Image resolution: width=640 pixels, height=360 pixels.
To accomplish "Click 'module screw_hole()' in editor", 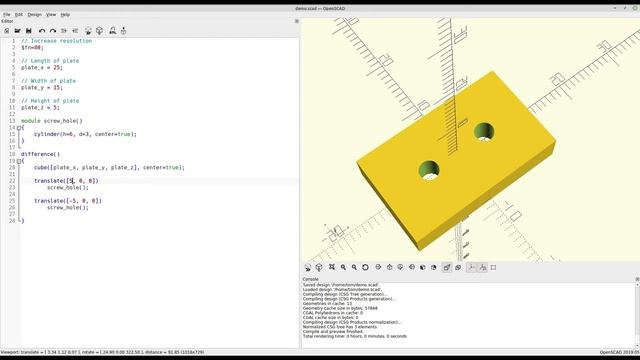I will [x=52, y=121].
